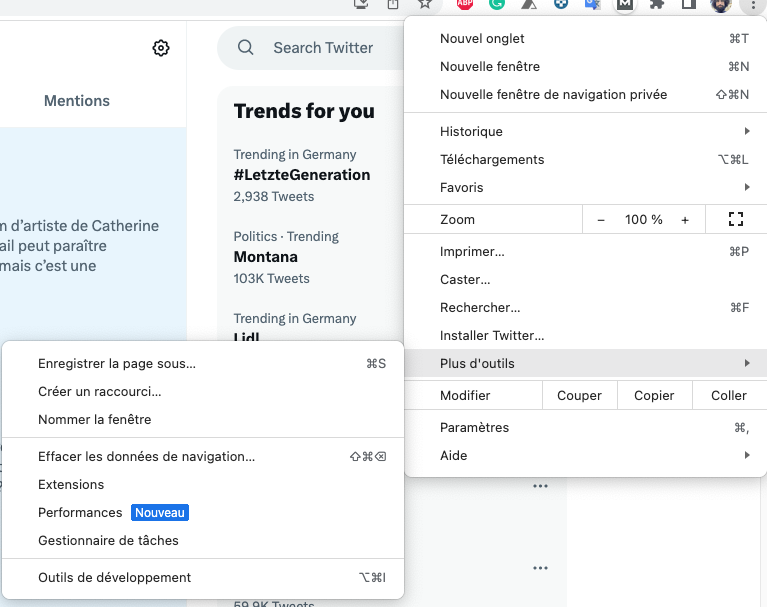
Task: Click the share page icon
Action: 393,4
